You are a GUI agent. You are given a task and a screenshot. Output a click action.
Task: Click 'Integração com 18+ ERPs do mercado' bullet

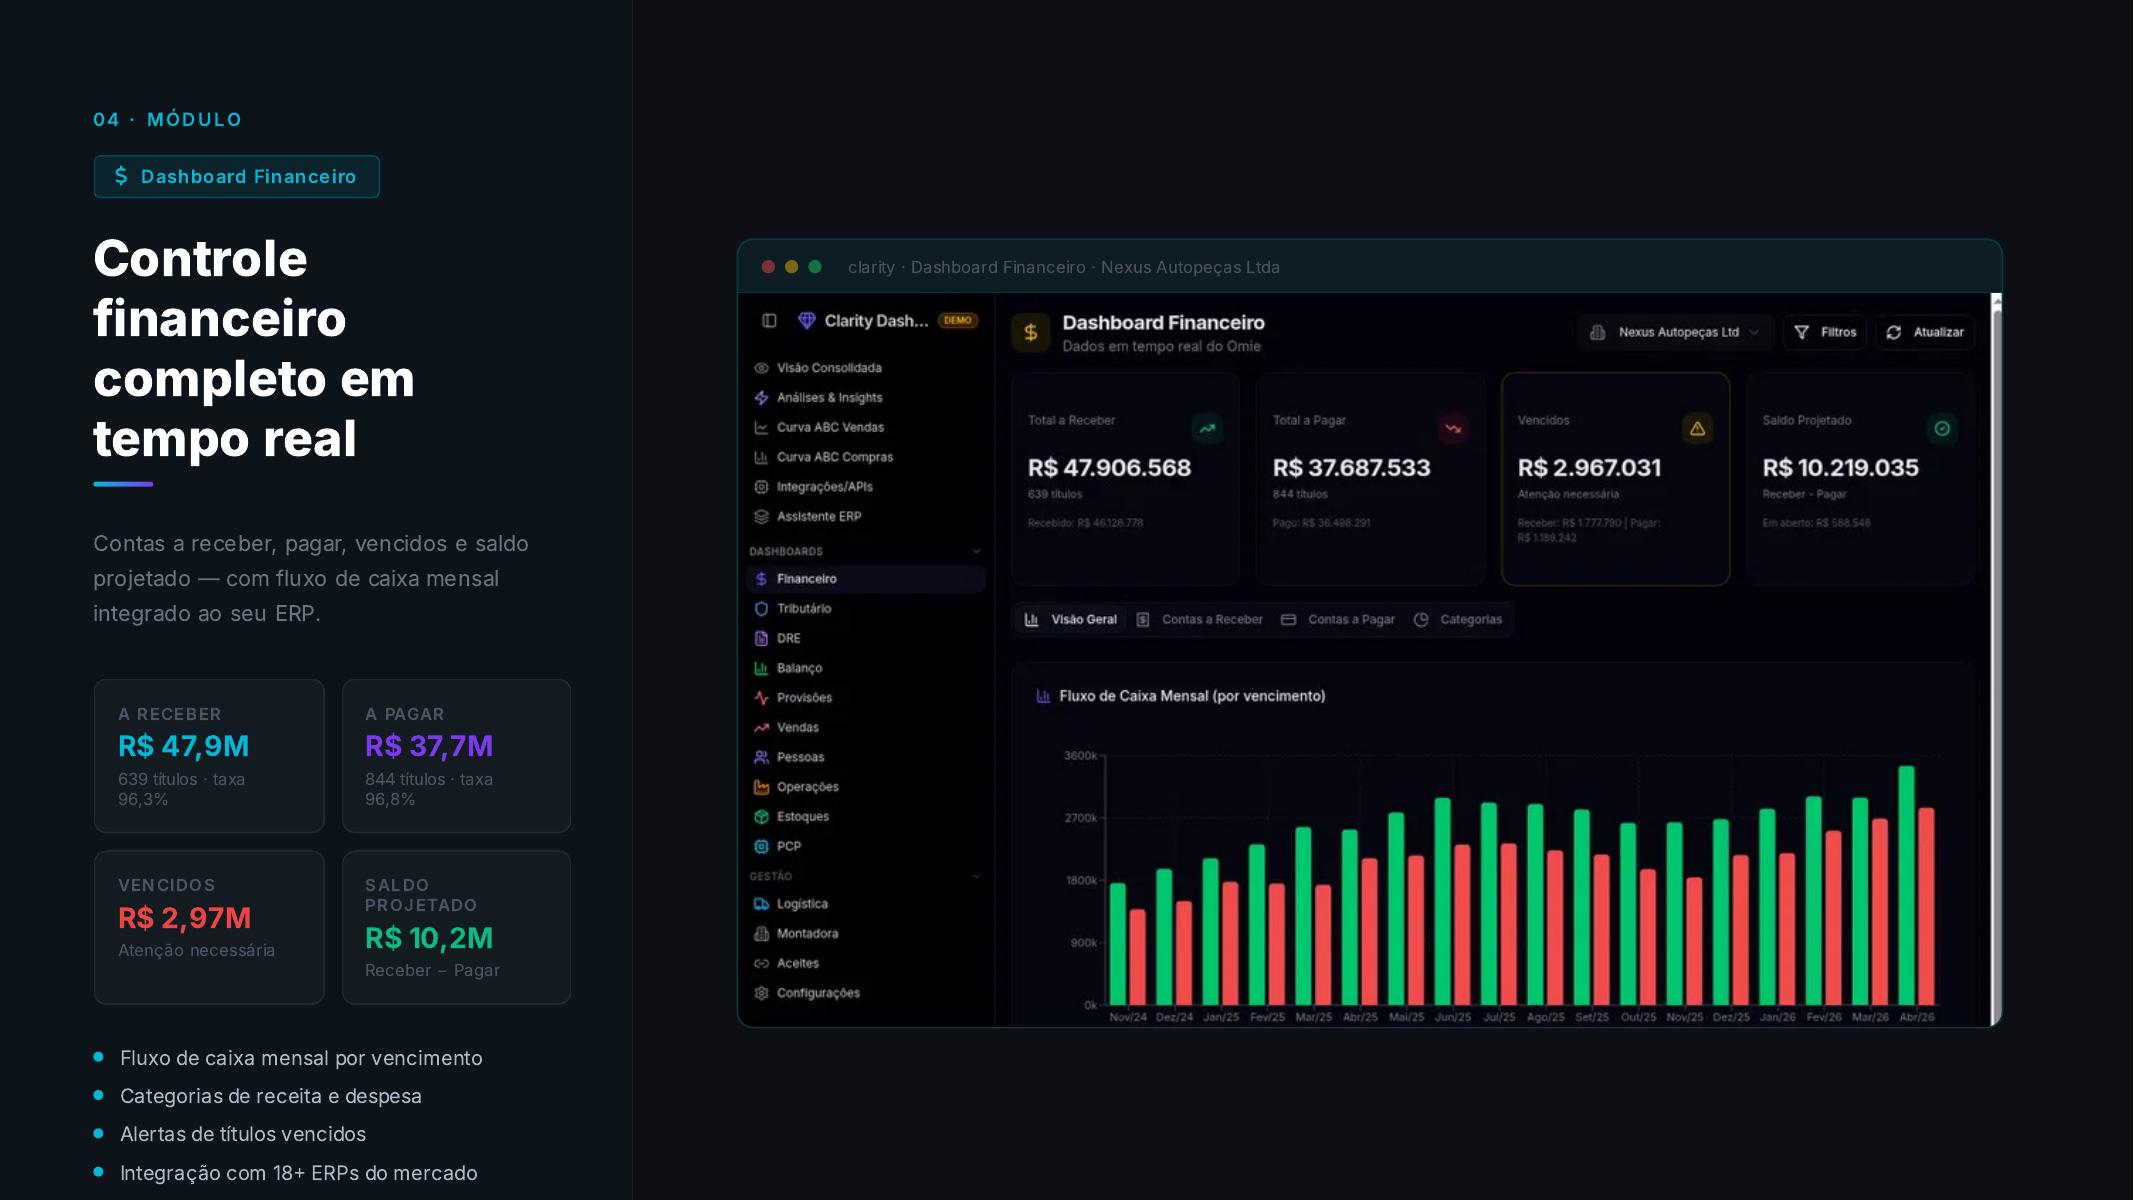(298, 1173)
